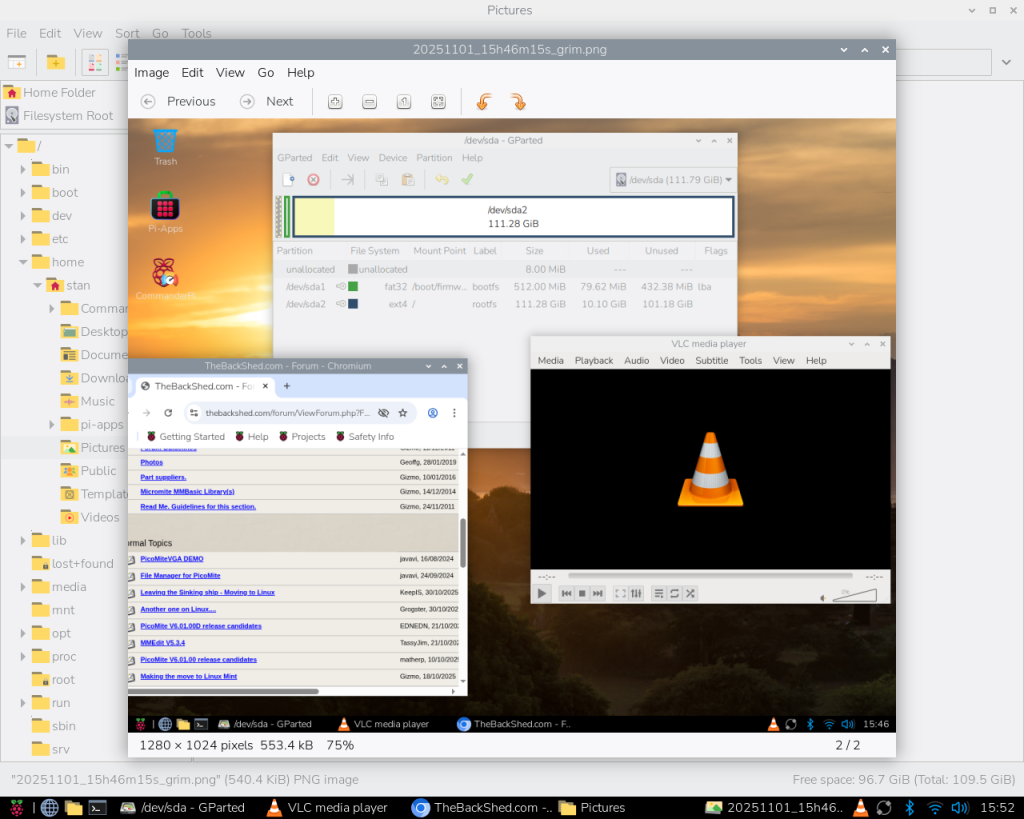Create a new folder from file manager toolbar
This screenshot has height=819, width=1024.
tap(56, 62)
